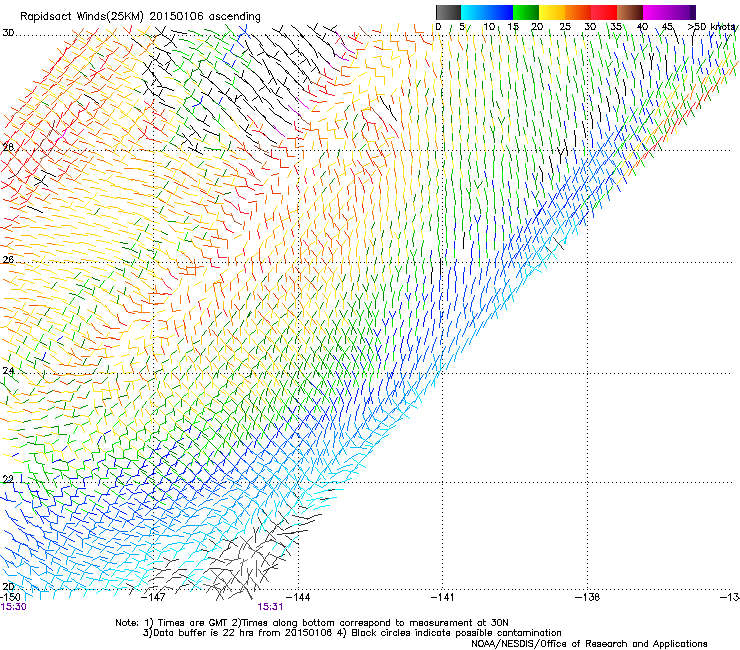Click the '>50 knots' legend label
Image resolution: width=740 pixels, height=650 pixels.
(711, 26)
